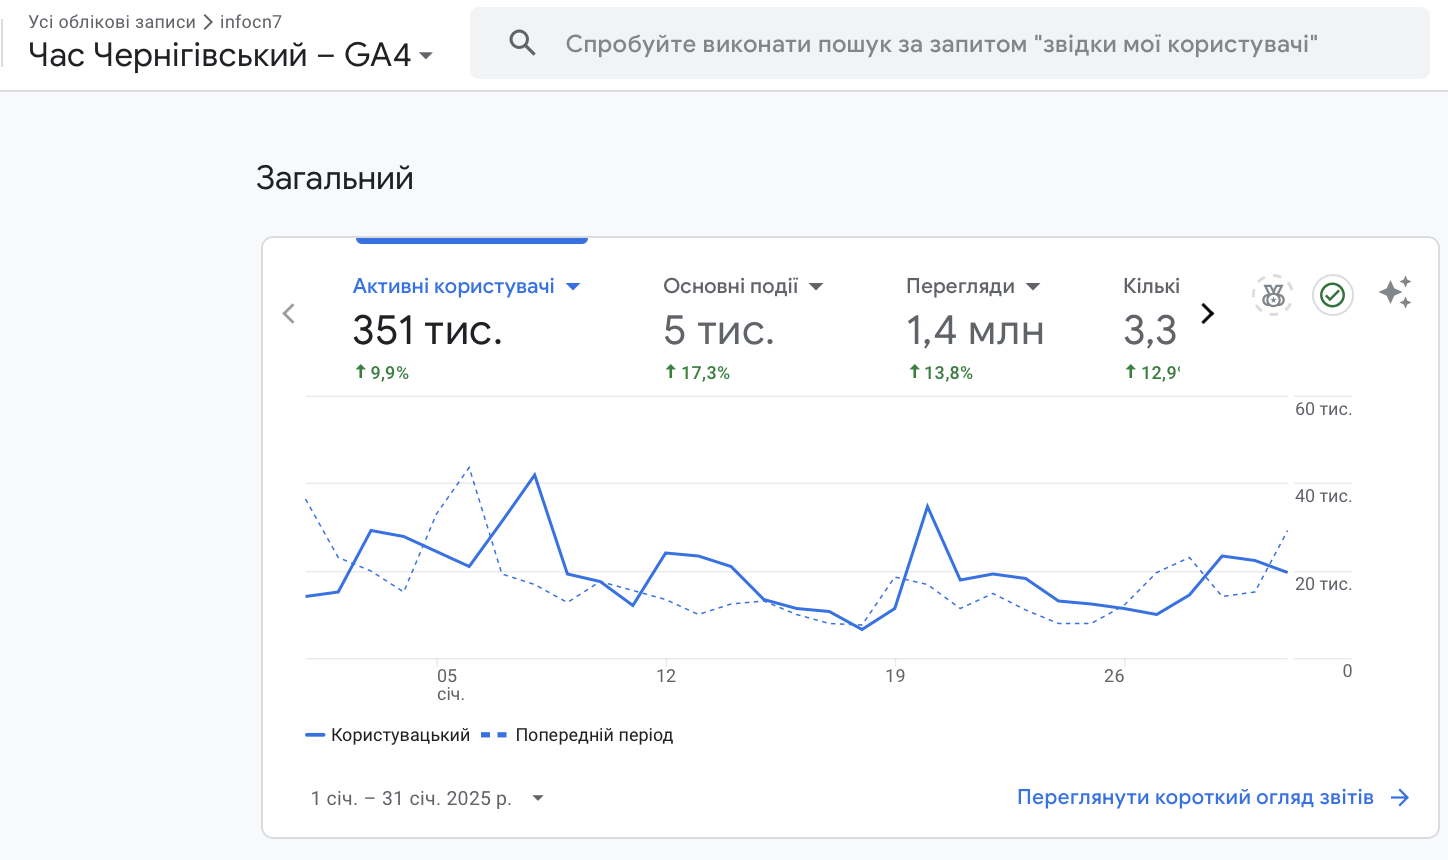The width and height of the screenshot is (1448, 860).
Task: Click the 5 тис. key events value
Action: [719, 330]
